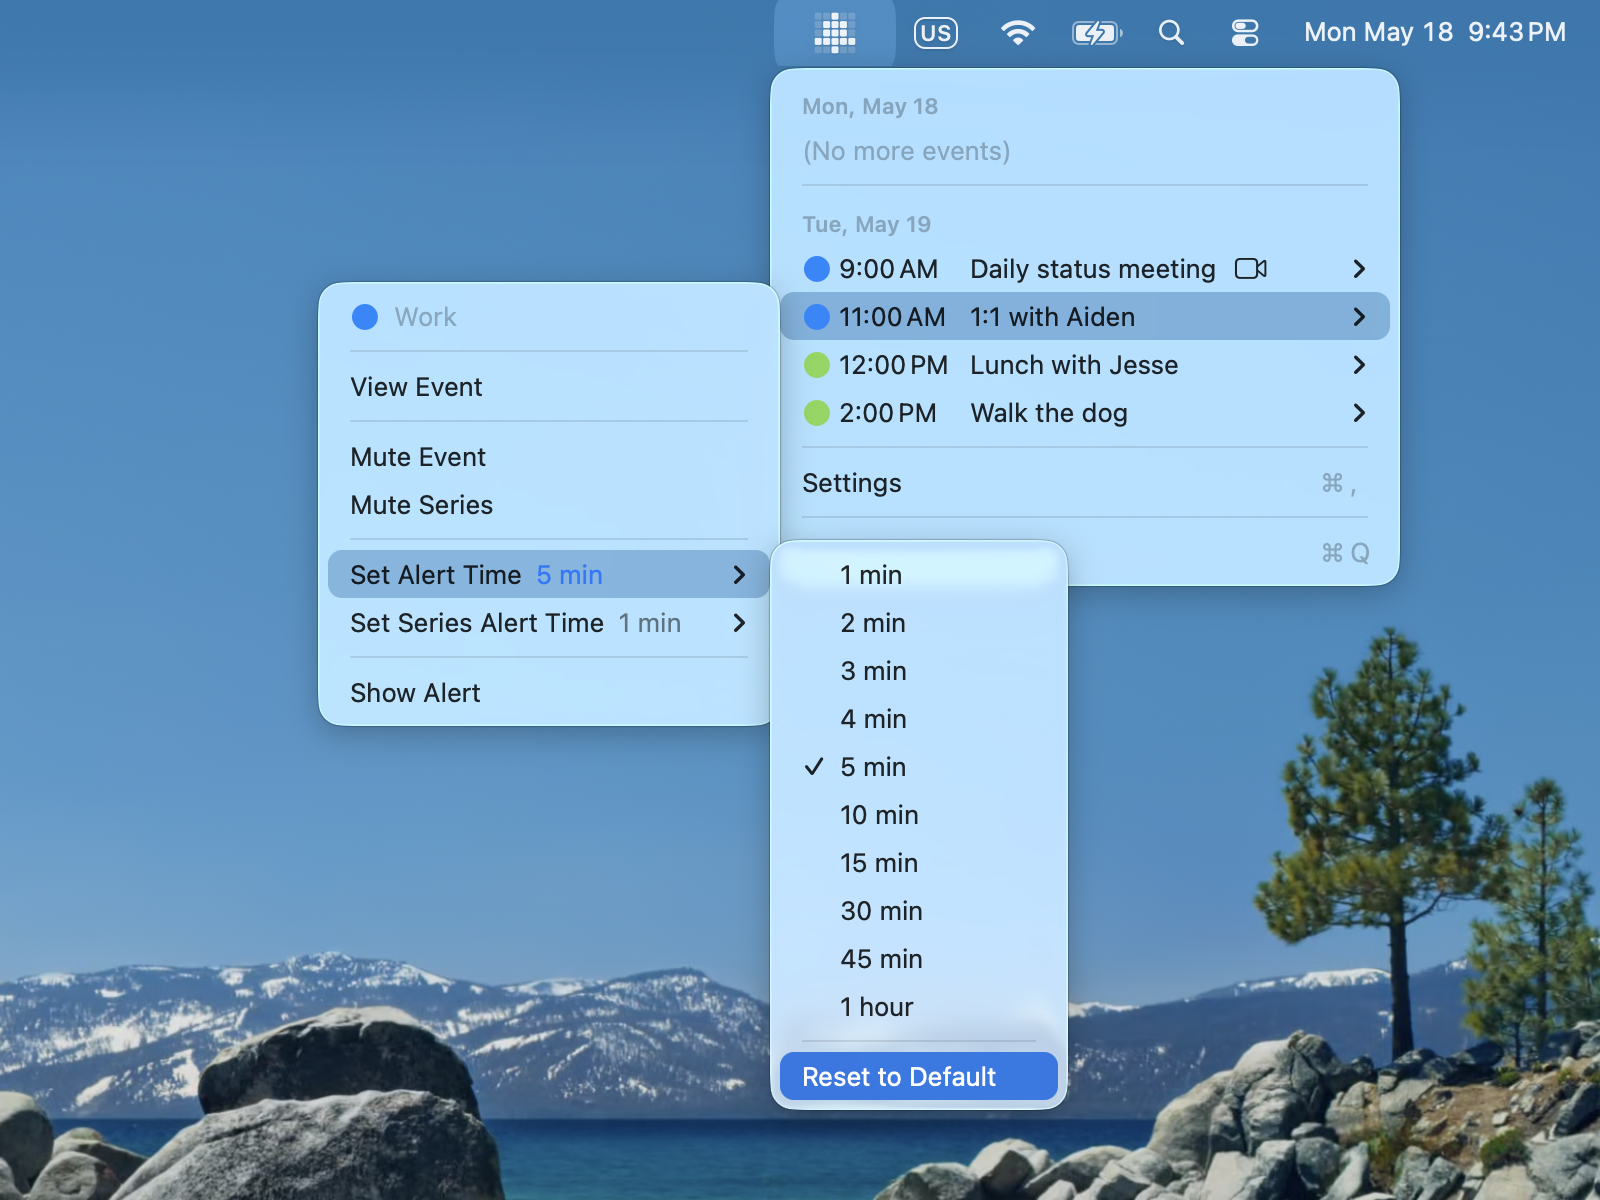Expand the Walk the dog chevron
1600x1200 pixels.
[1359, 413]
